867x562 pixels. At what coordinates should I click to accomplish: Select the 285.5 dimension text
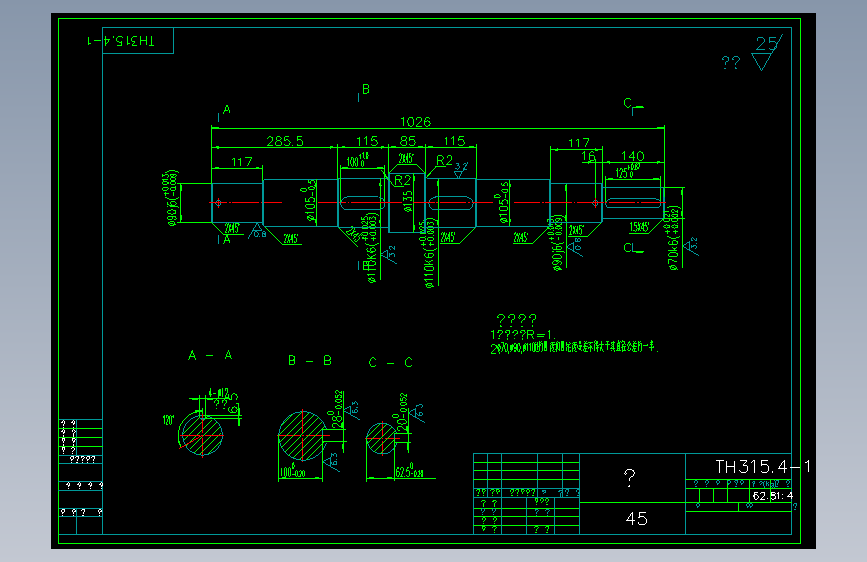pos(285,141)
